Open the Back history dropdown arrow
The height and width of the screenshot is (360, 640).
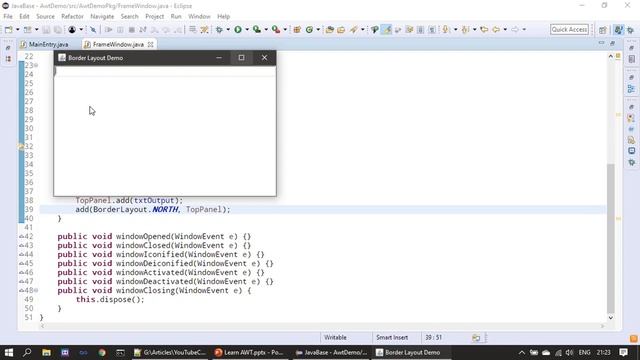point(505,29)
